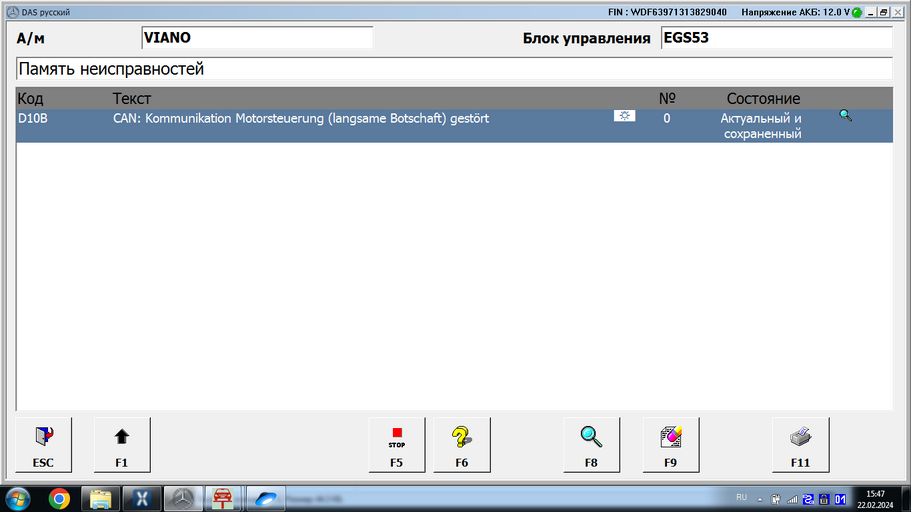Open the red car-lift taskbar app

tap(223, 499)
